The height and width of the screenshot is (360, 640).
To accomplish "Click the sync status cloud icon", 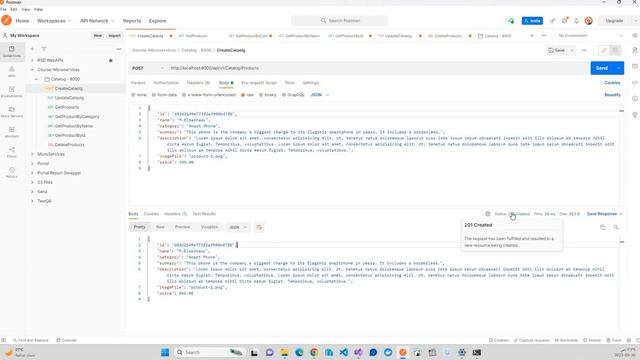I will coord(511,21).
